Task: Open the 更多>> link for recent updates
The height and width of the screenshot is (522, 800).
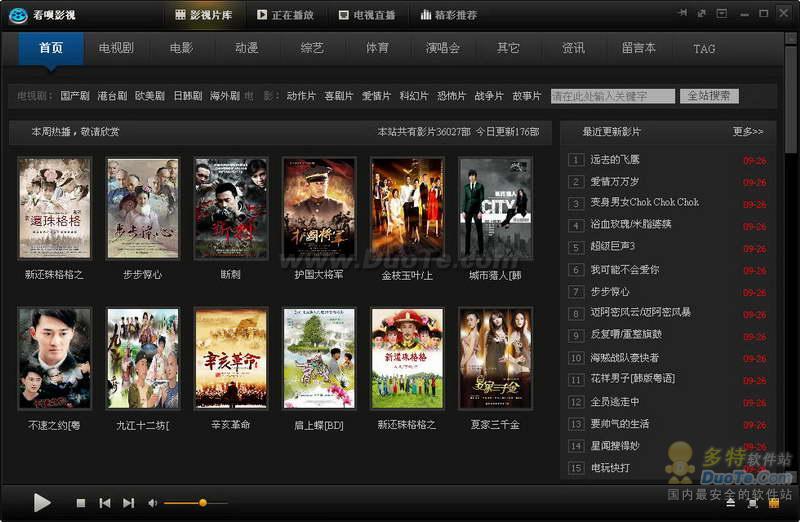Action: 747,131
